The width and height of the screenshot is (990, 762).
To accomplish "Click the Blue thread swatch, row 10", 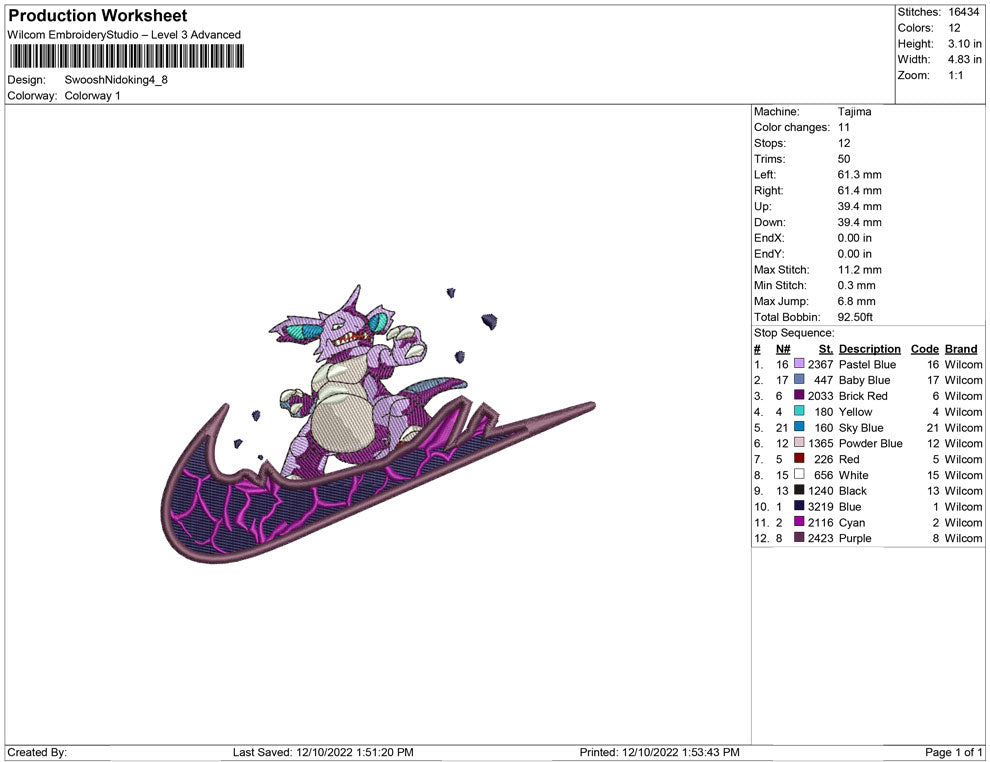I will click(799, 506).
